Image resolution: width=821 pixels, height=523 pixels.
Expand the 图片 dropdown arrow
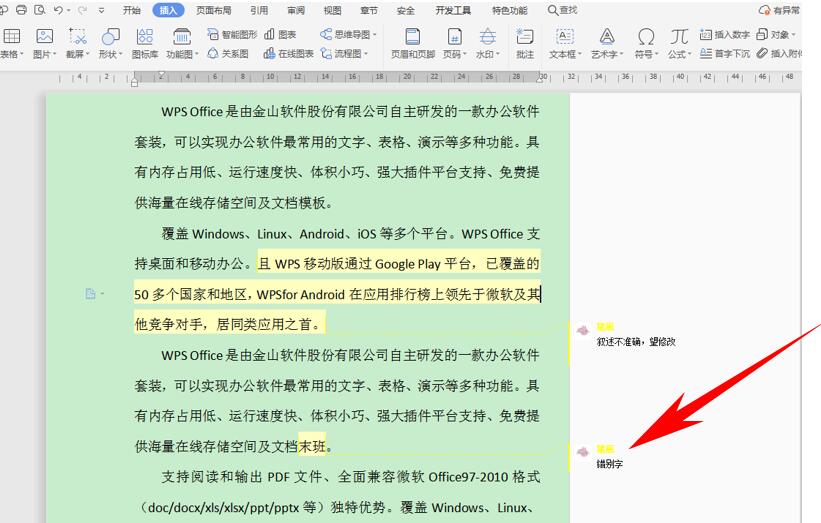56,54
